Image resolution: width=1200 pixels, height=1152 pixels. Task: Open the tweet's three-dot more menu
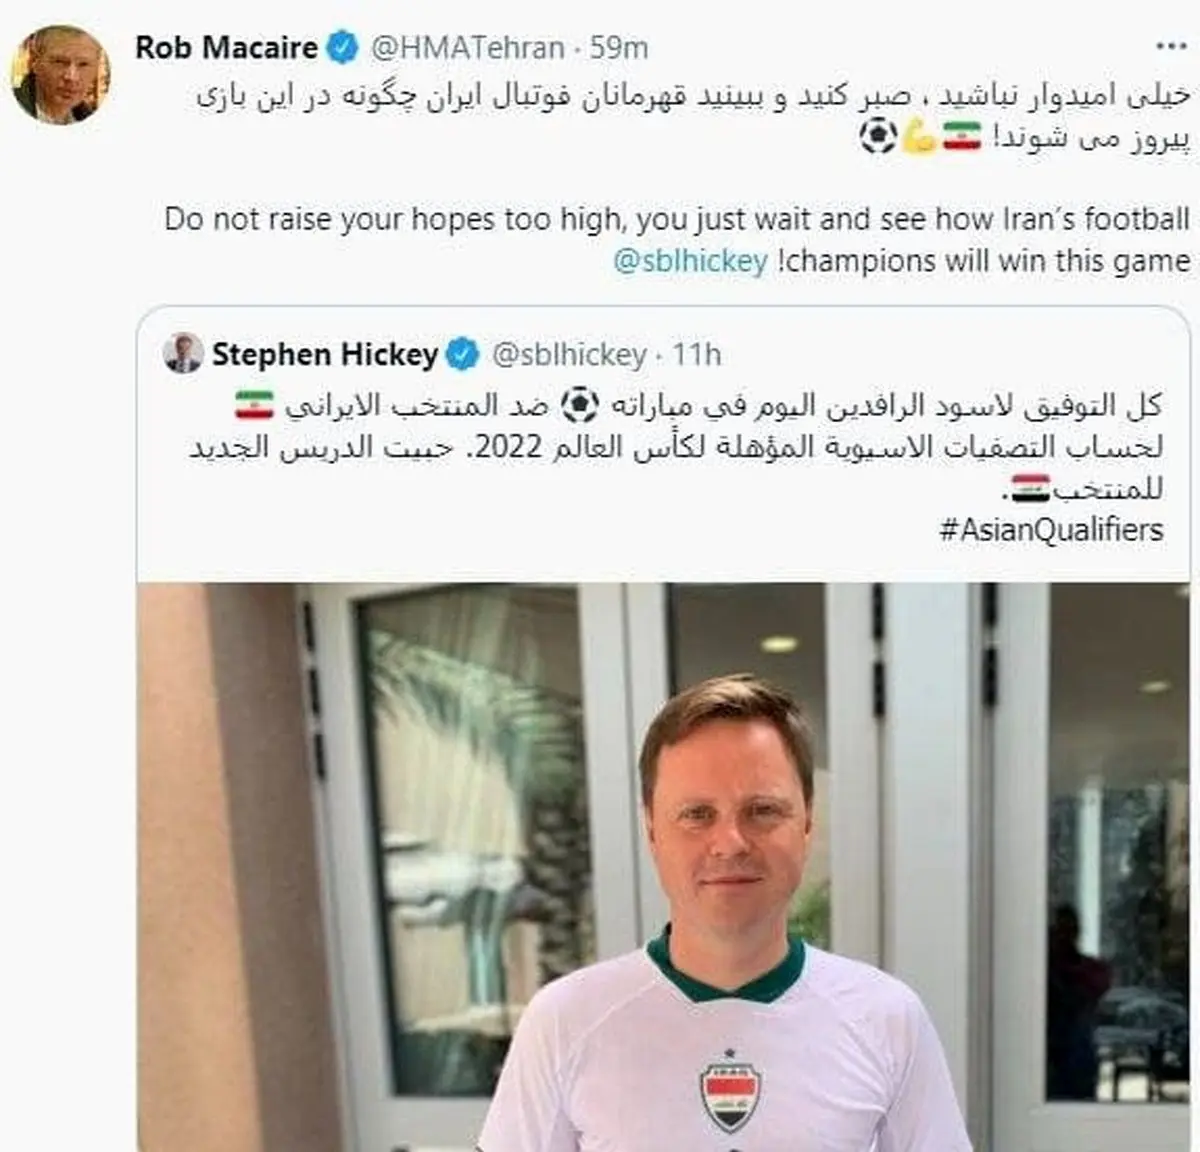click(x=1171, y=47)
